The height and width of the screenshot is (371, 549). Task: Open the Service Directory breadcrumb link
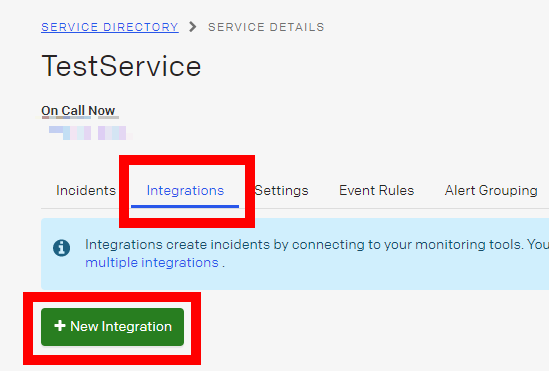pos(110,27)
